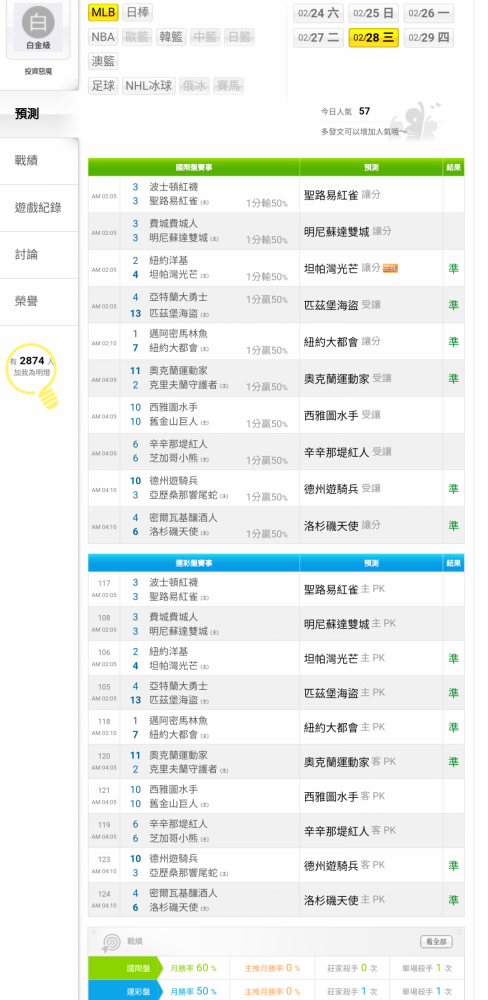The image size is (488, 1000).
Task: Open the 戰績 sidebar section
Action: [40, 161]
